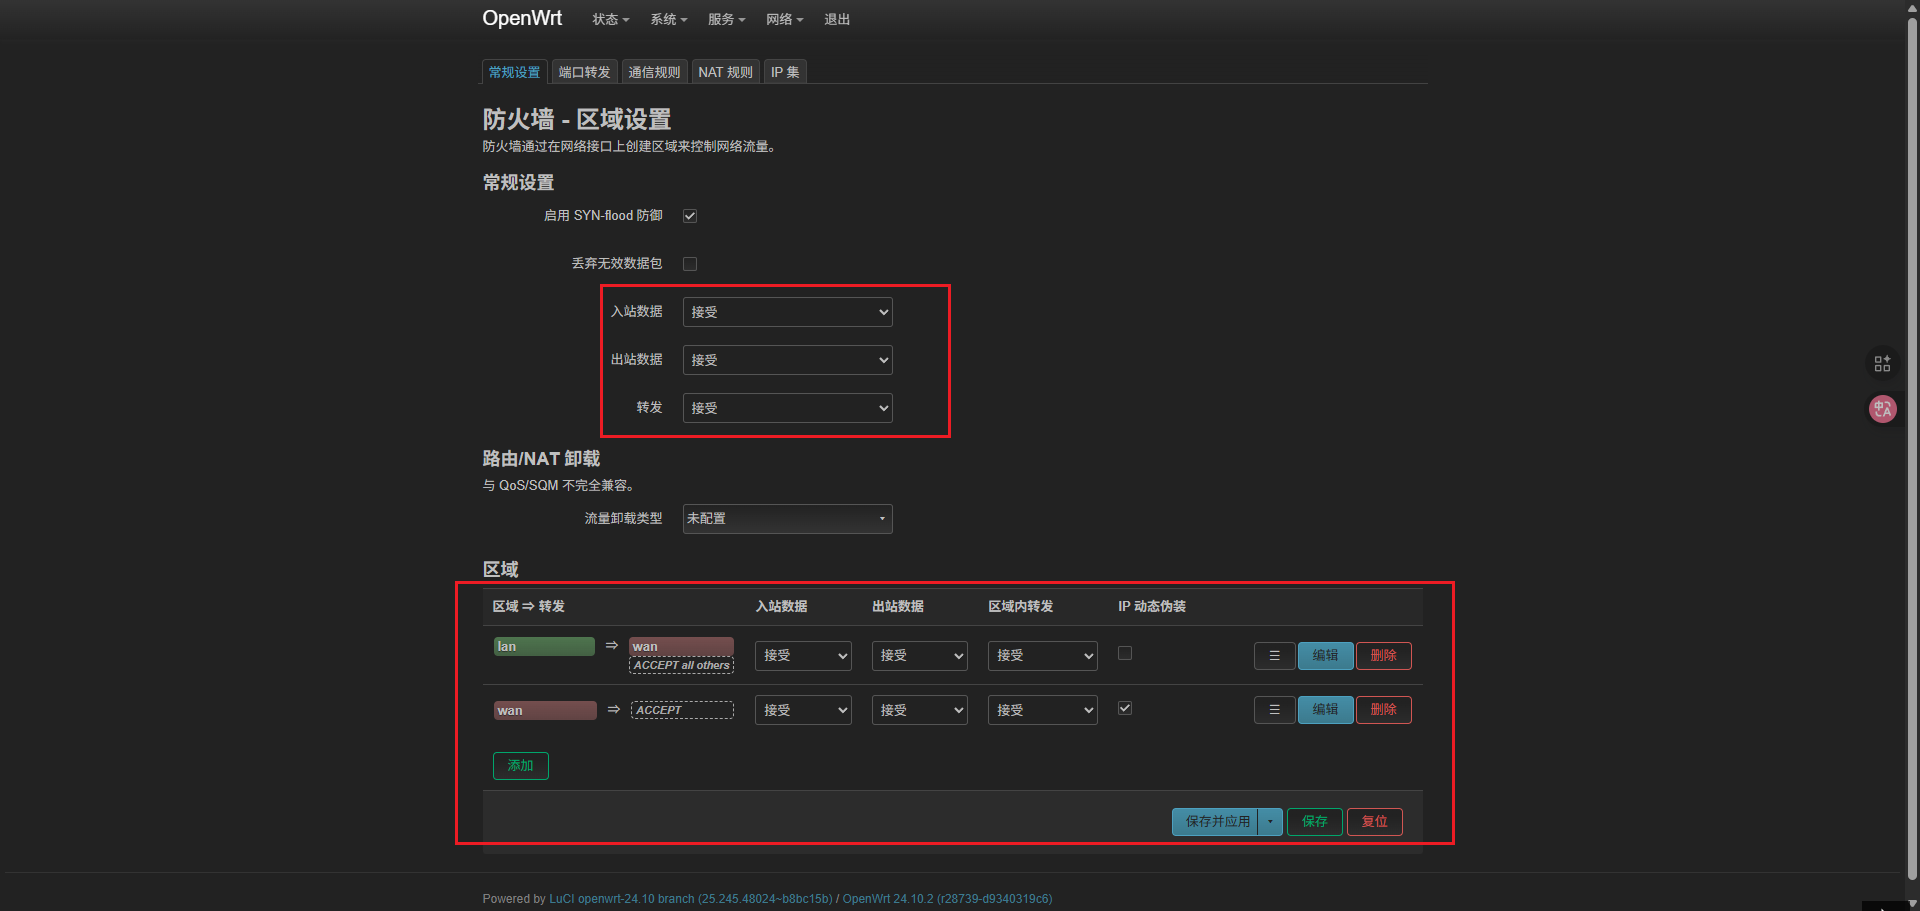This screenshot has height=911, width=1920.
Task: Click the ACCEPT all others forwarding badge
Action: point(681,666)
